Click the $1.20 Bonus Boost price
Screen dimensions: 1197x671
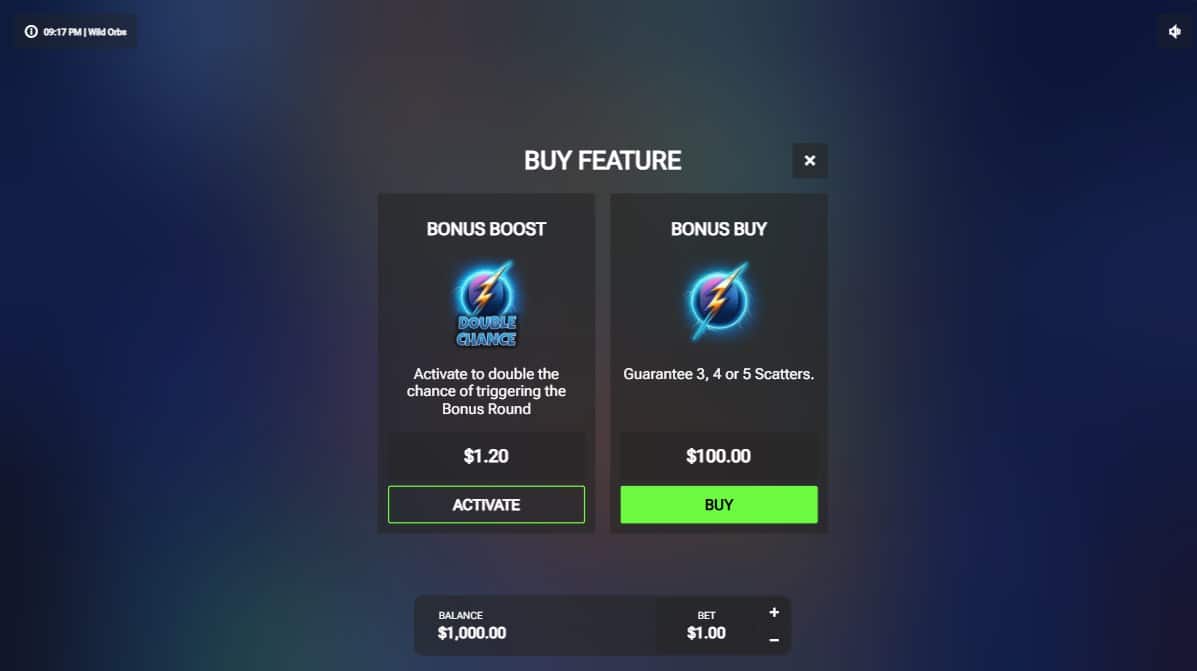tap(486, 456)
